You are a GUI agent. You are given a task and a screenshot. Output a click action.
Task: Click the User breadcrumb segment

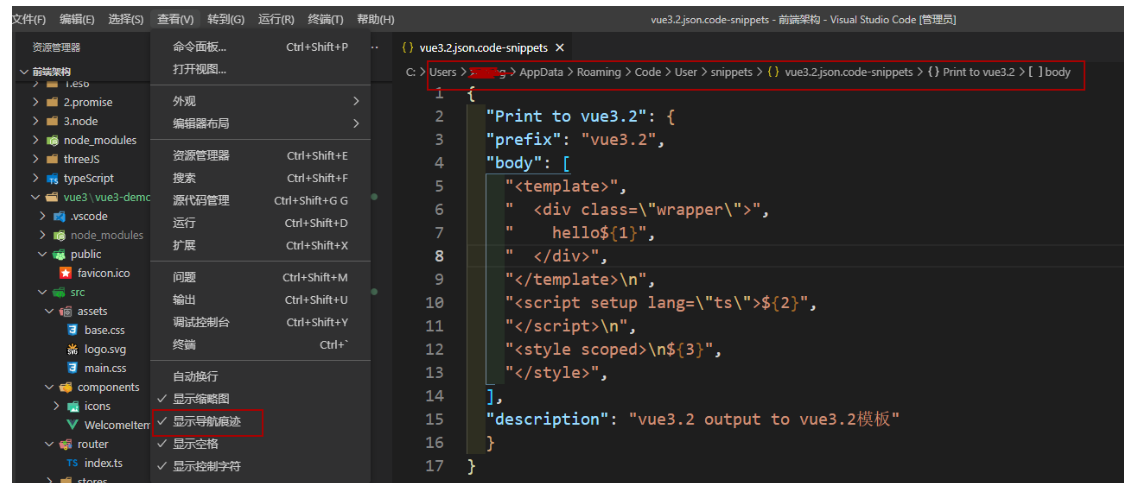click(686, 72)
